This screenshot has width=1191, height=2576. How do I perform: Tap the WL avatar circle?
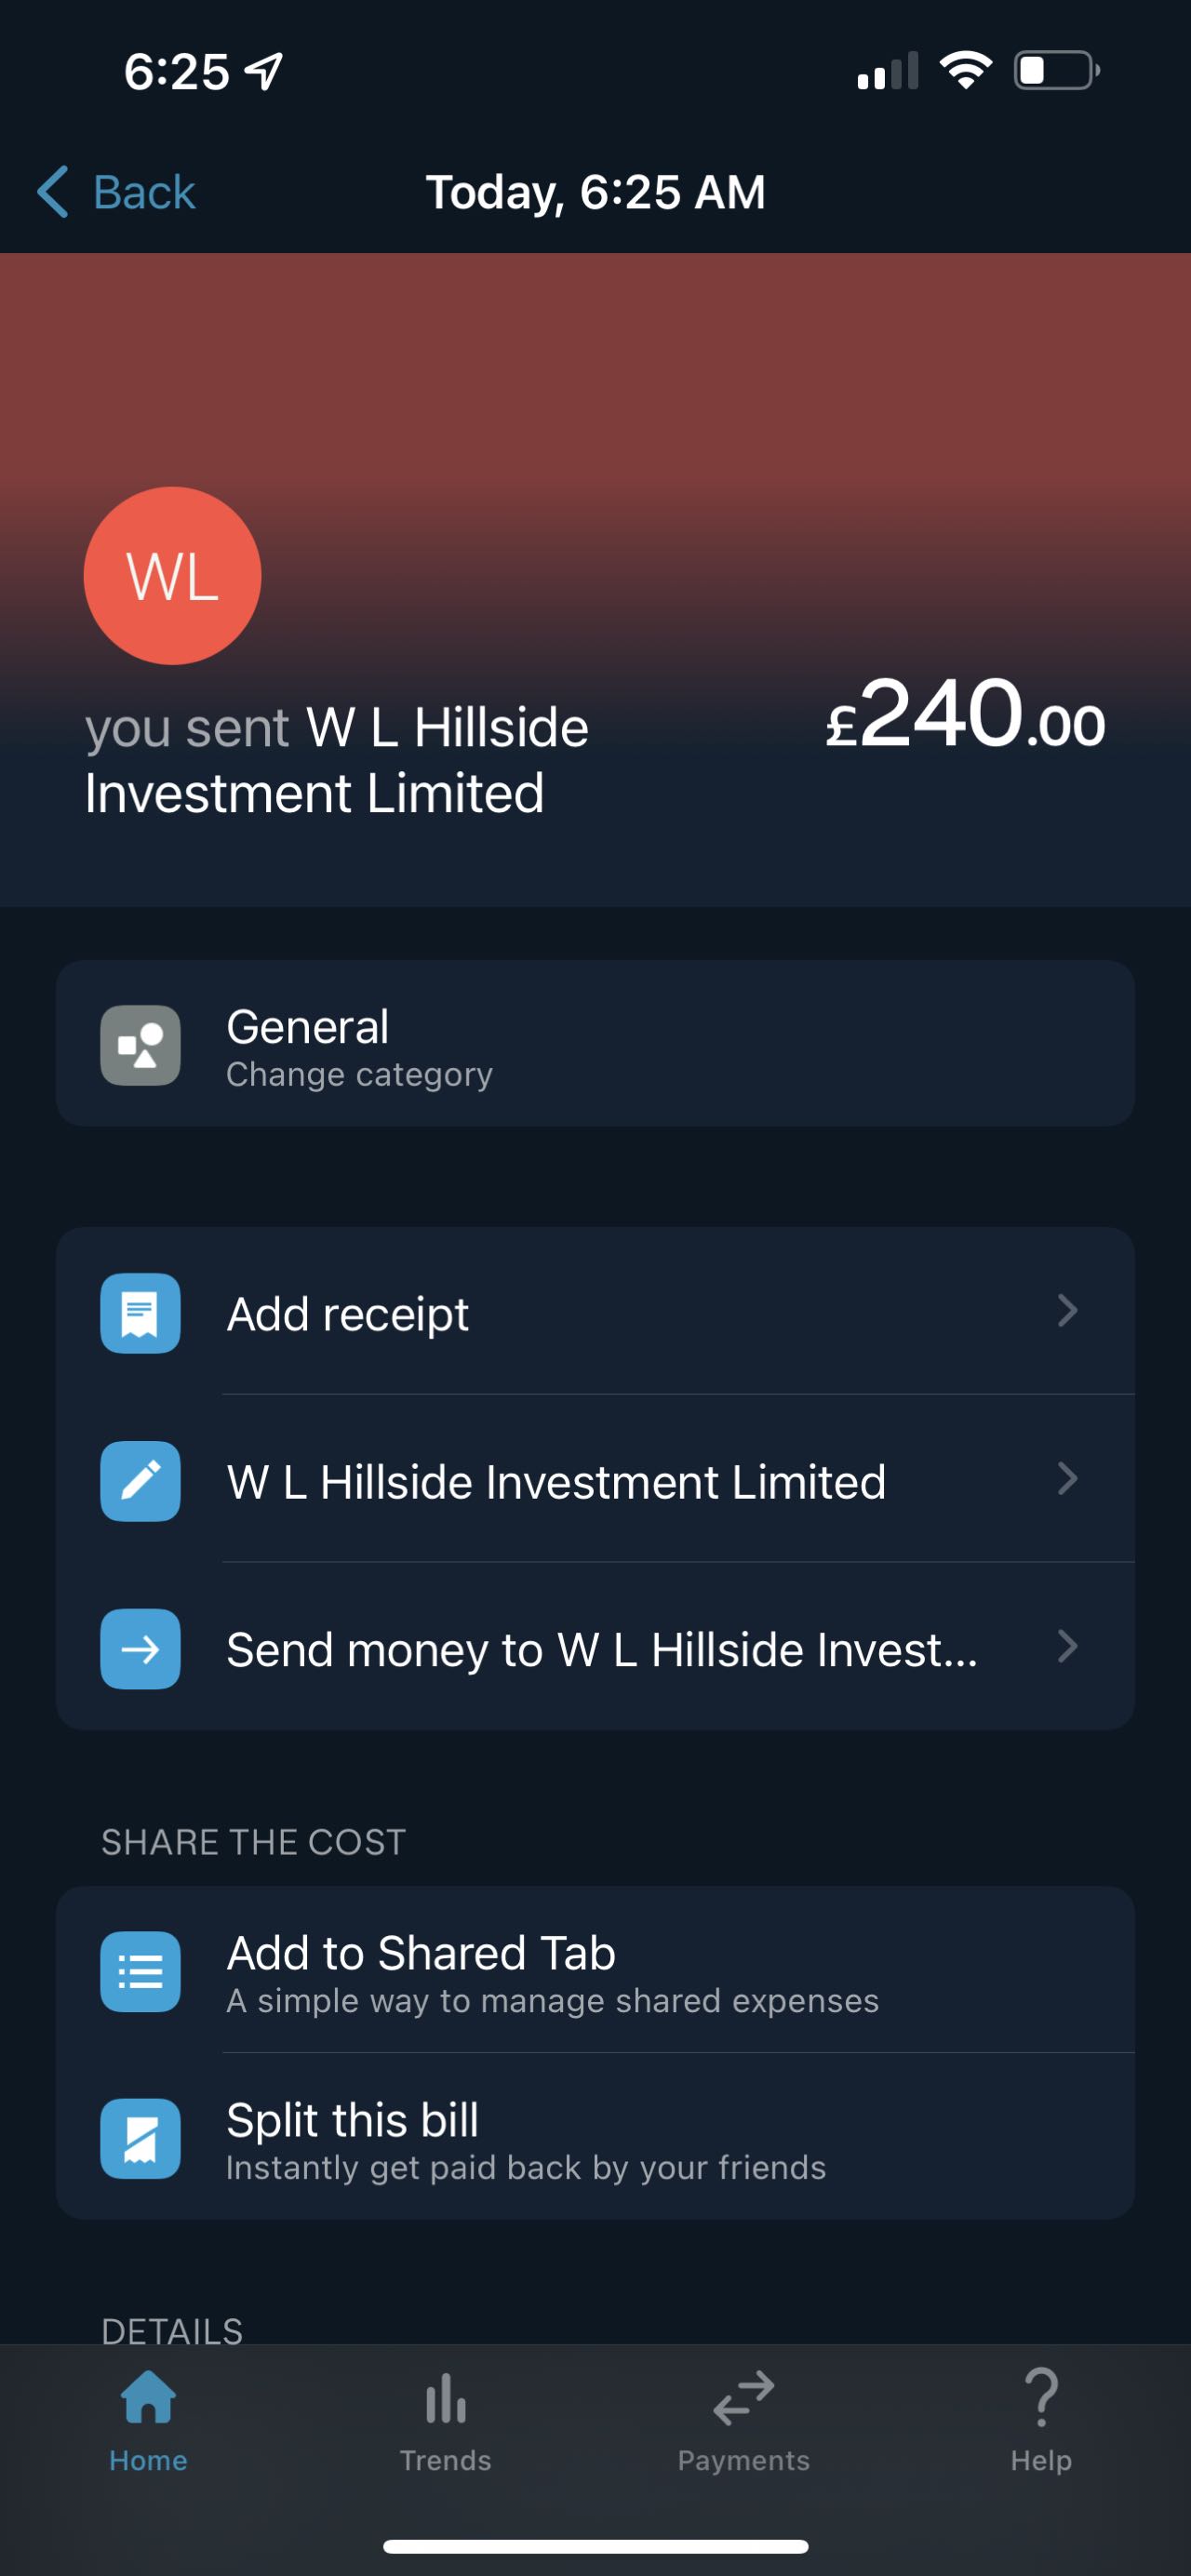(172, 576)
